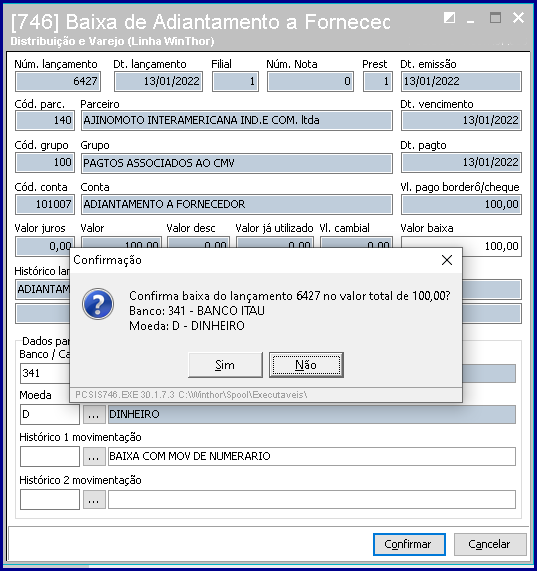Click the Cód. parc. field 140
This screenshot has height=571, width=537.
[x=45, y=121]
